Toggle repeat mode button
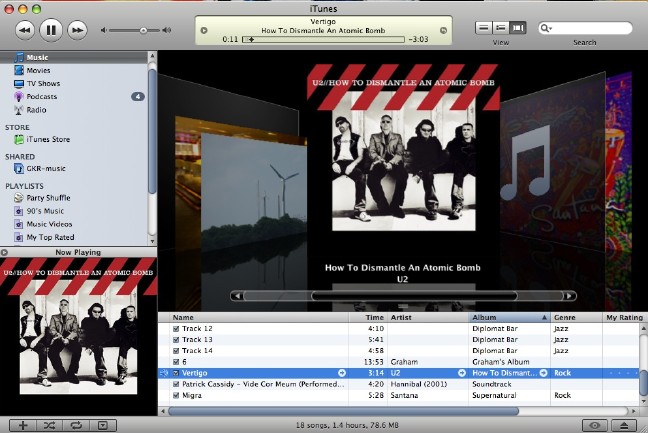 76,425
